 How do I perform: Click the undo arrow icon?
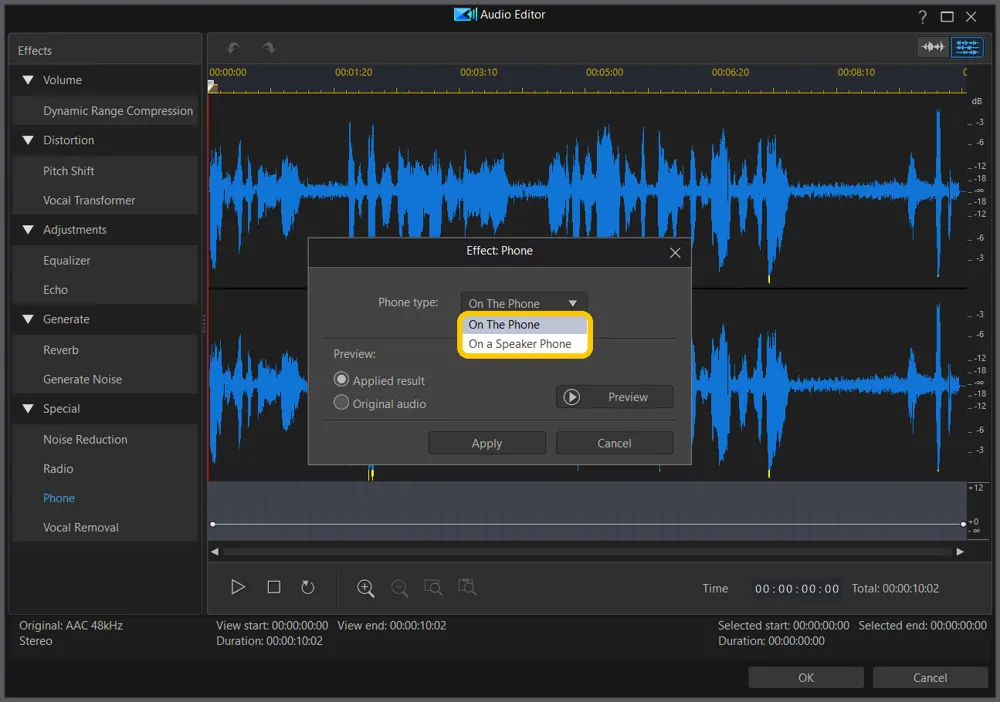[233, 48]
